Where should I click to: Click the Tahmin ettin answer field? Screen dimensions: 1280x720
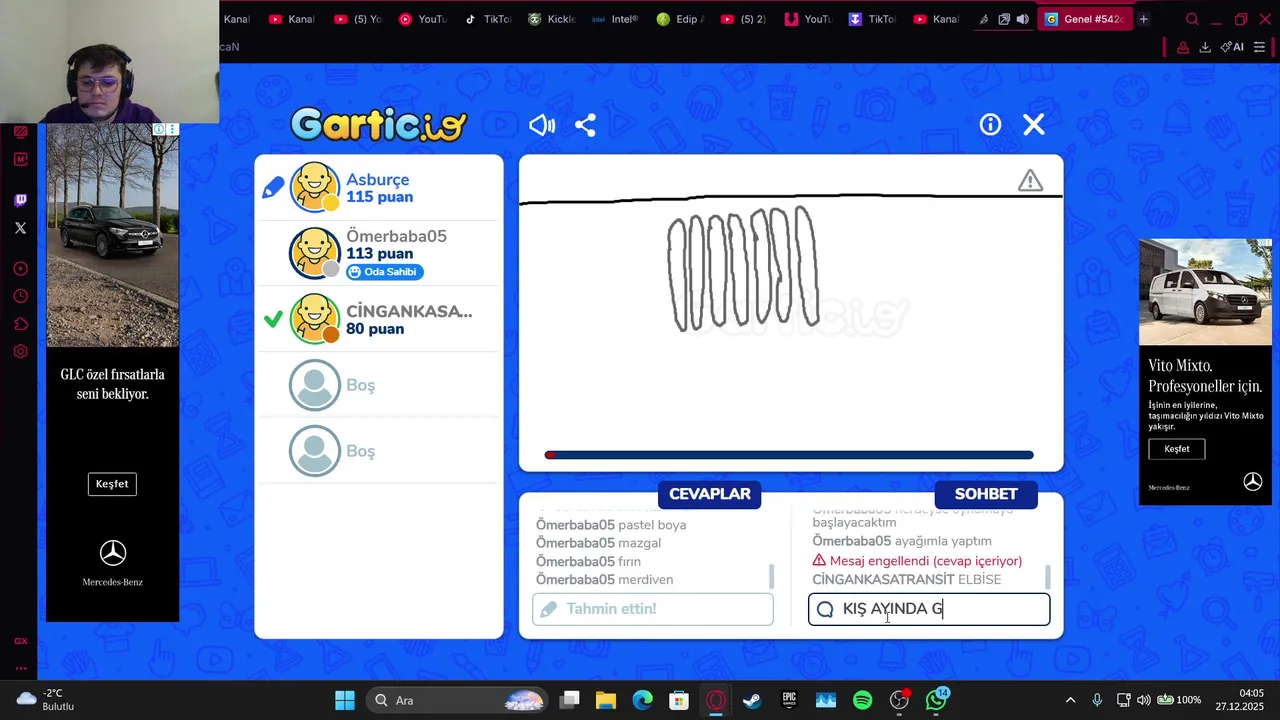click(x=653, y=609)
